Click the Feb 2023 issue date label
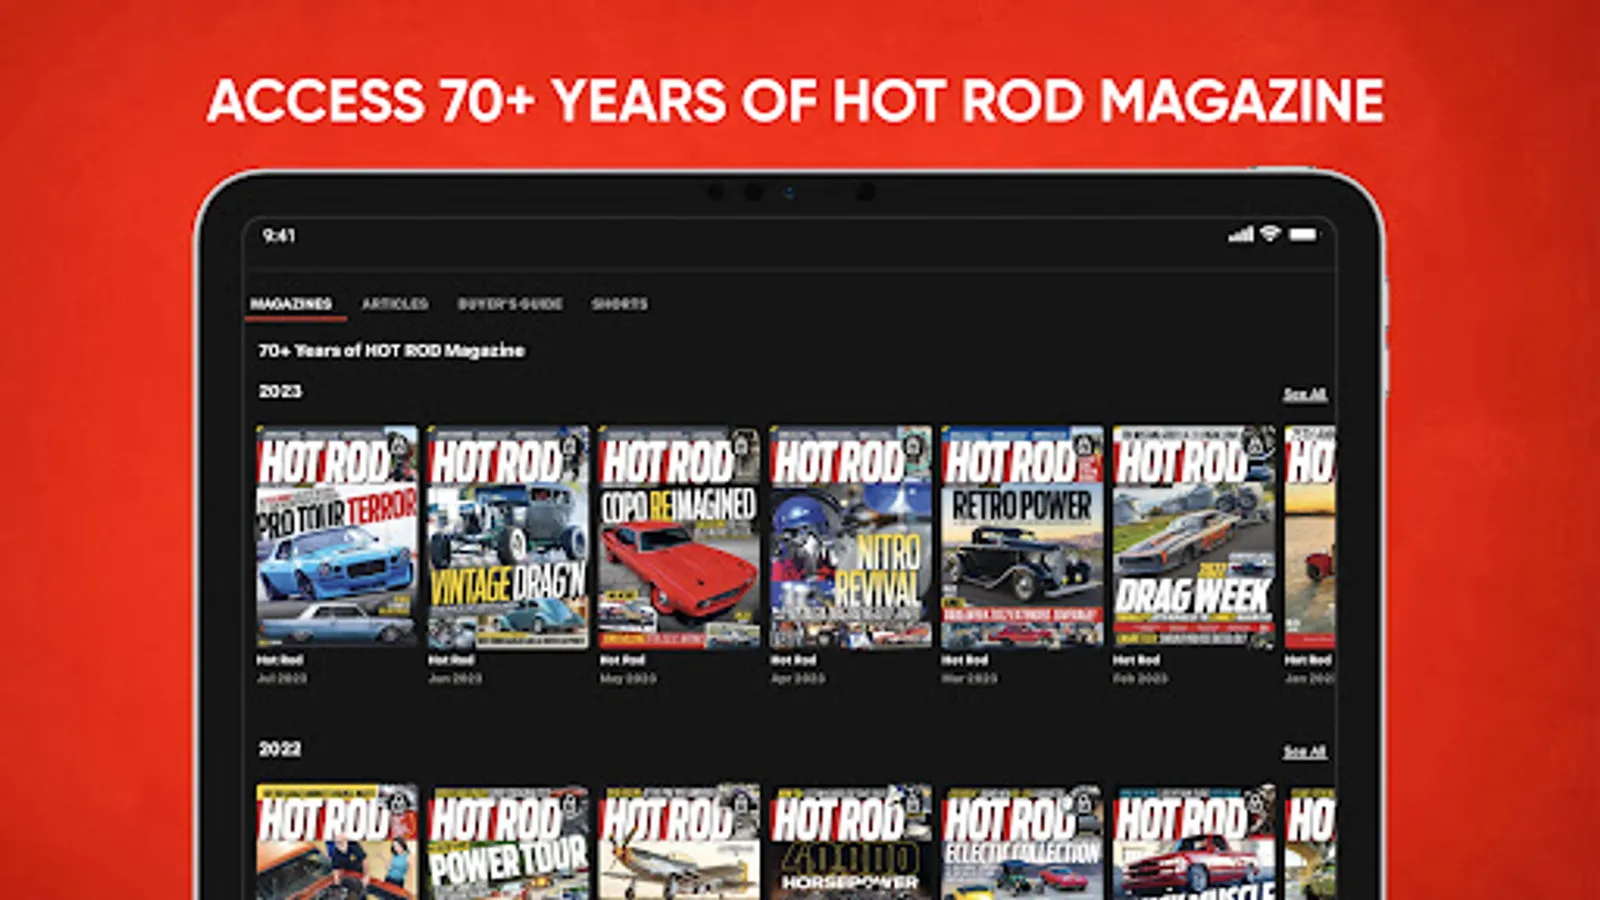 (1140, 678)
